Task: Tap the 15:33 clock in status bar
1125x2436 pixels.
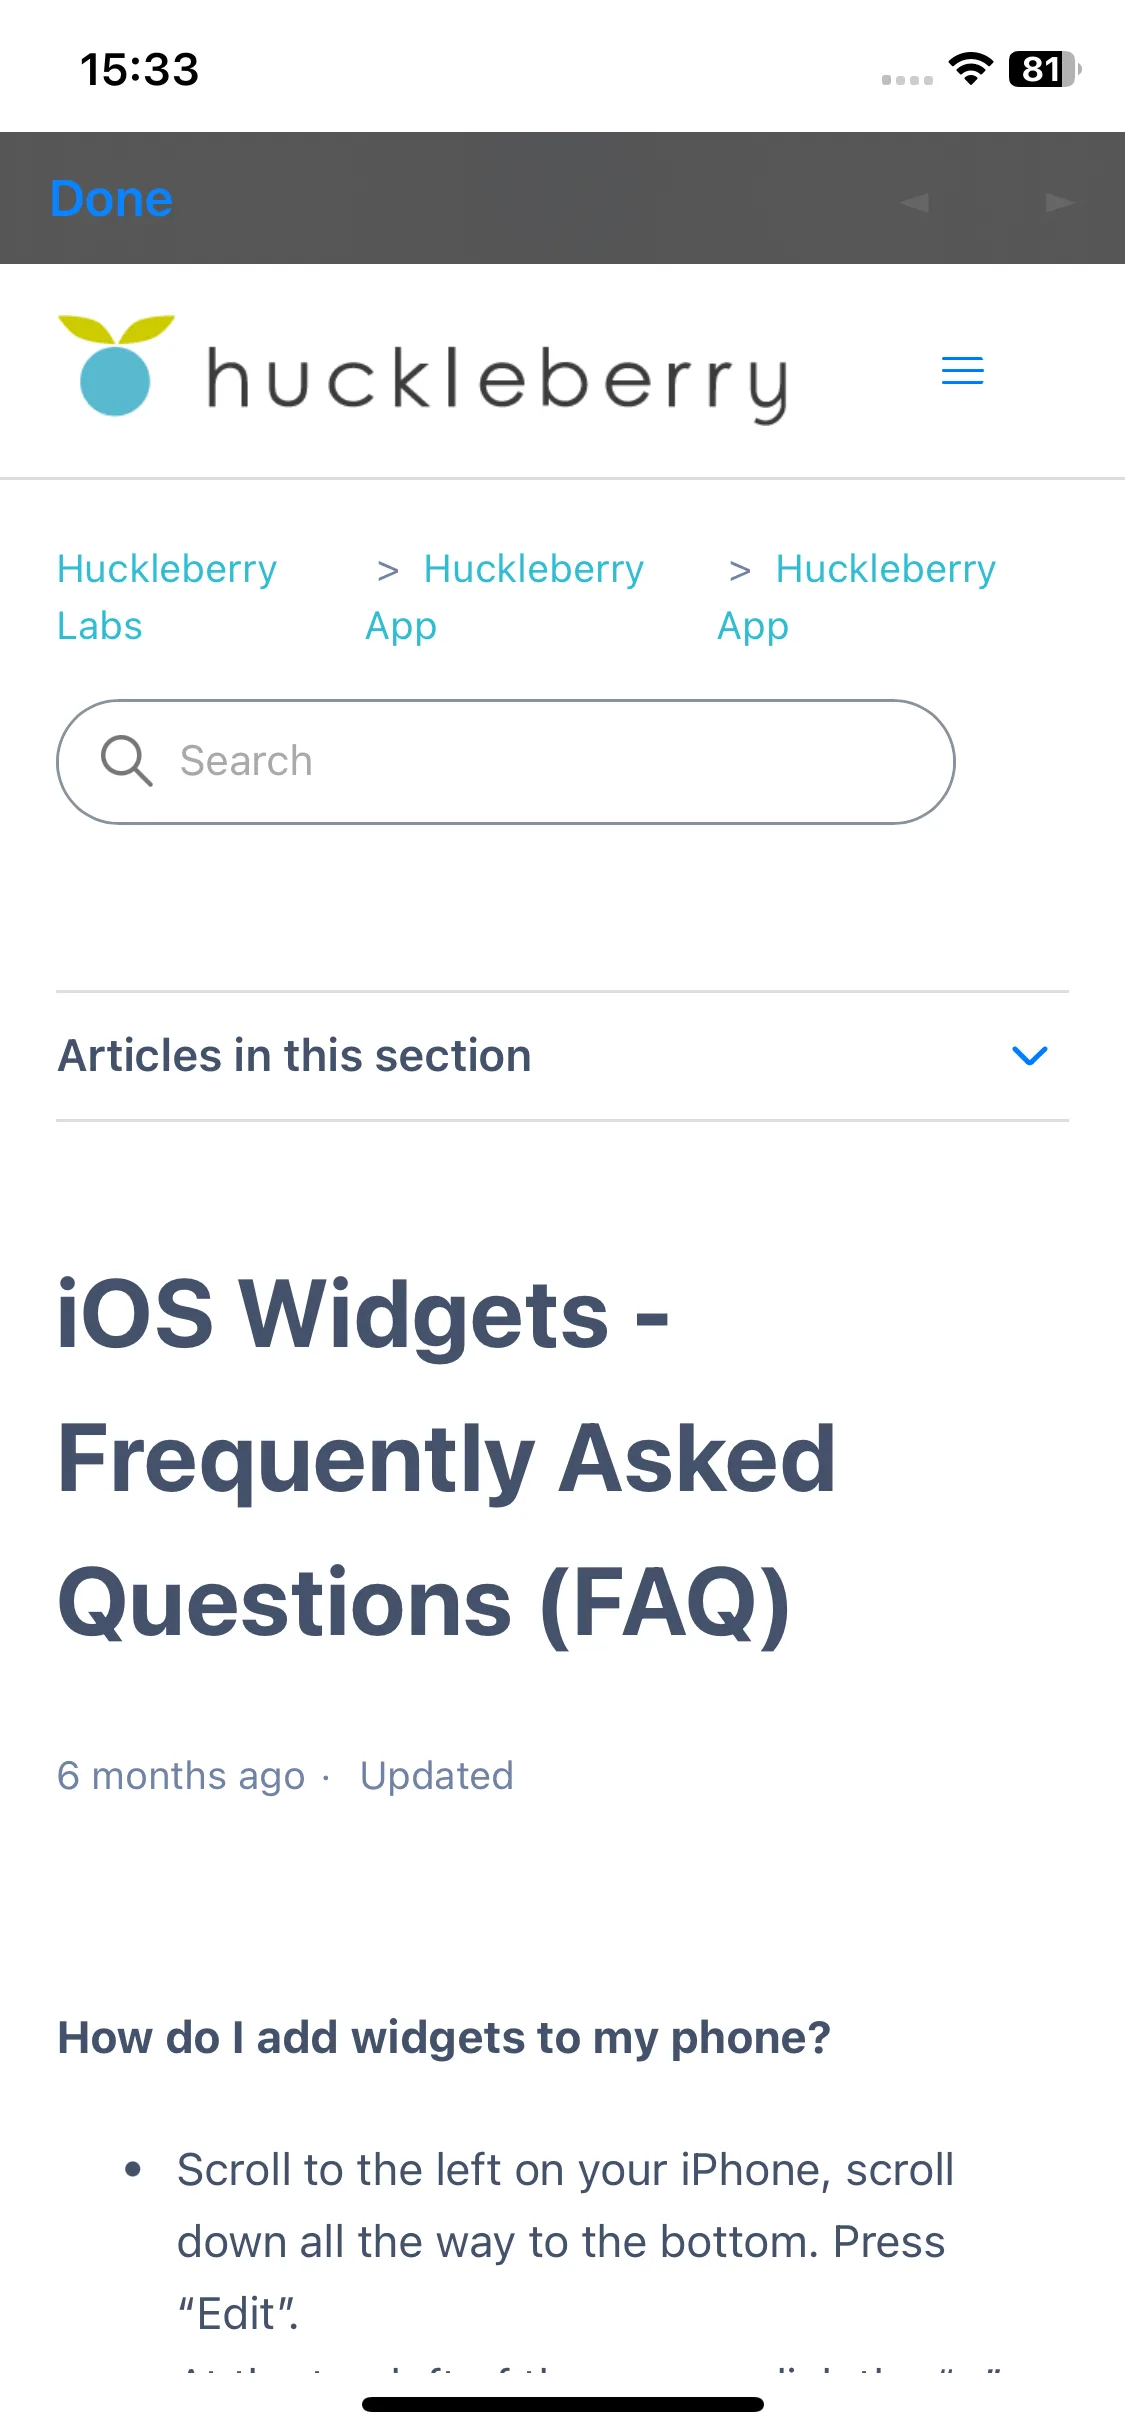Action: pyautogui.click(x=139, y=69)
